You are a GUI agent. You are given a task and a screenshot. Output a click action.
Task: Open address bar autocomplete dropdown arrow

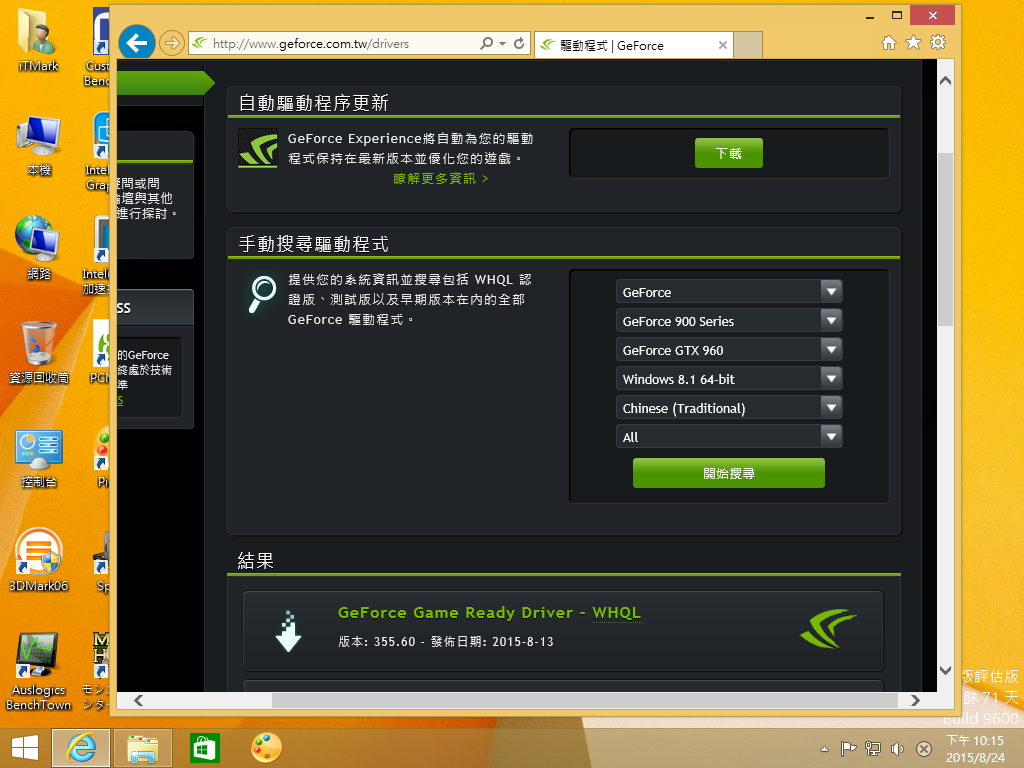pyautogui.click(x=502, y=44)
